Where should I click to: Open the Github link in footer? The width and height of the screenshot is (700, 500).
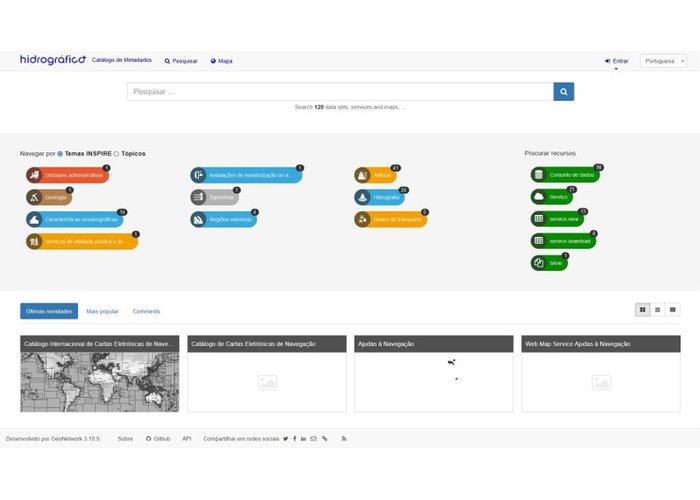158,439
